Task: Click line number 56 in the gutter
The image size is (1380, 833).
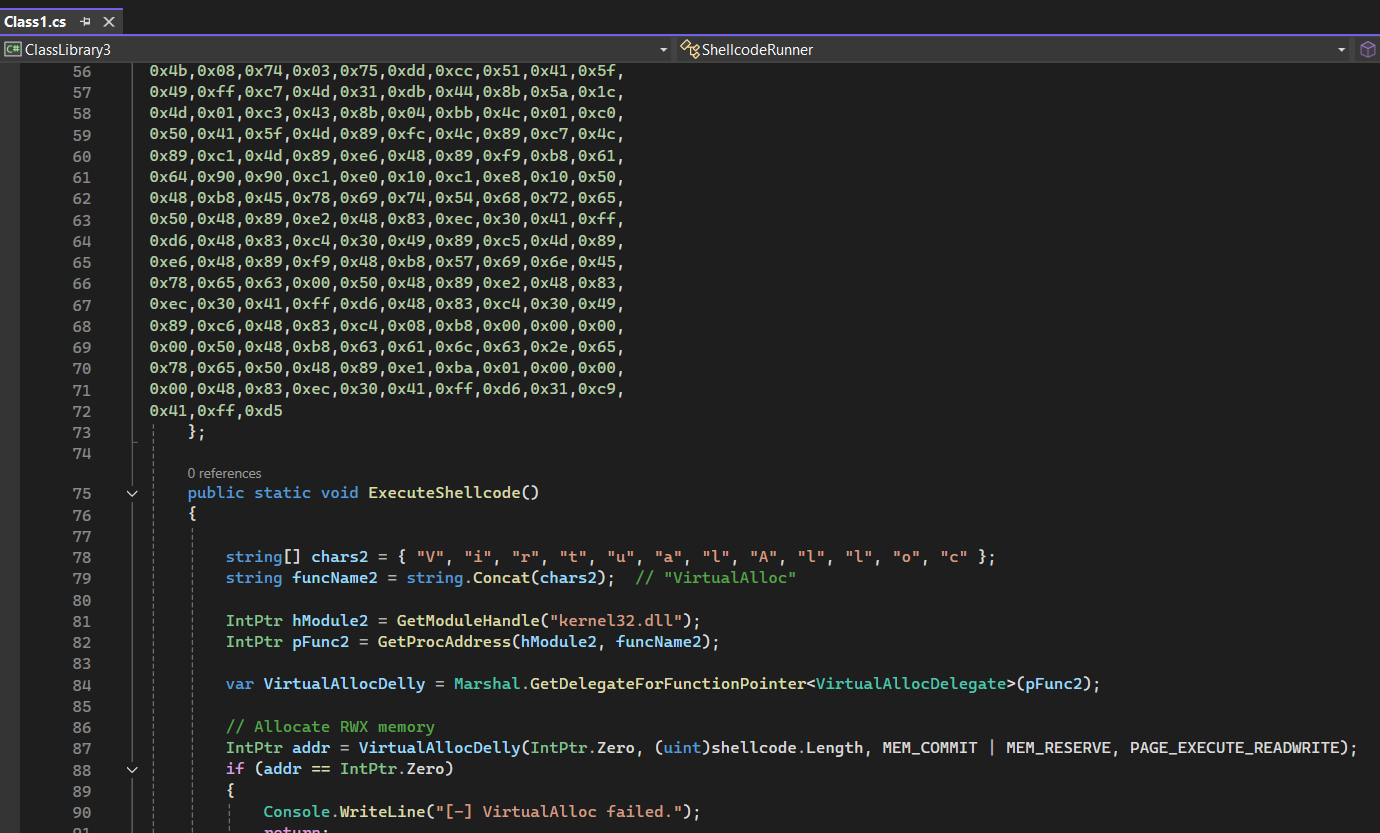Action: click(x=81, y=71)
